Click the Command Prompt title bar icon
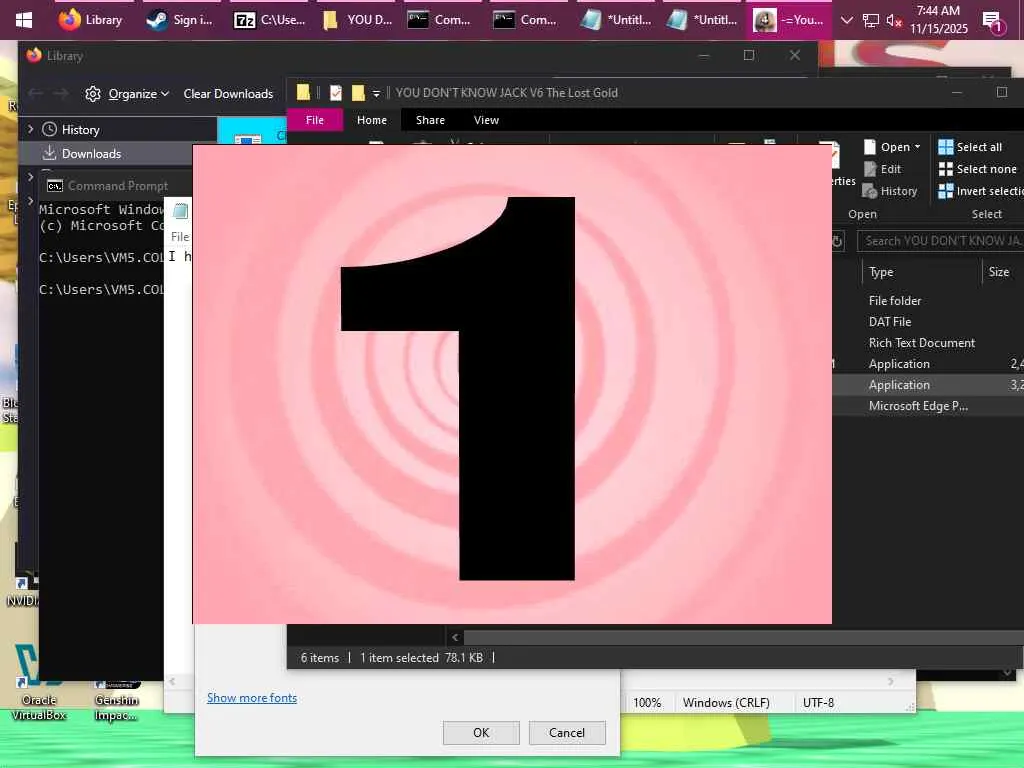Screen dimensions: 1024x768 pyautogui.click(x=55, y=186)
